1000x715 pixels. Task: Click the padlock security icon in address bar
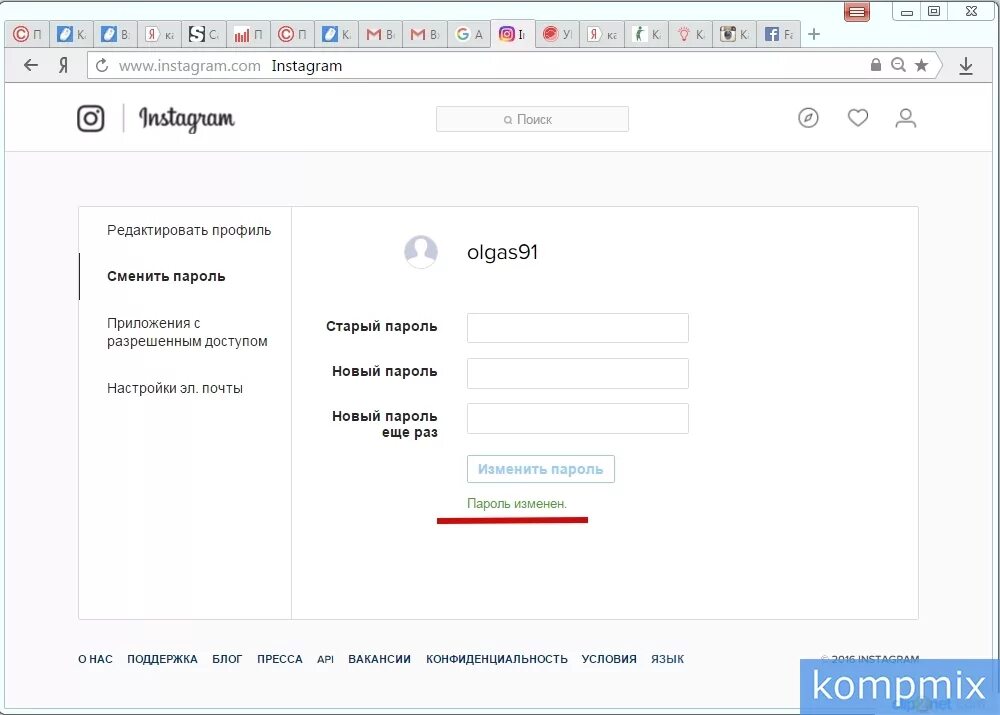pos(876,64)
